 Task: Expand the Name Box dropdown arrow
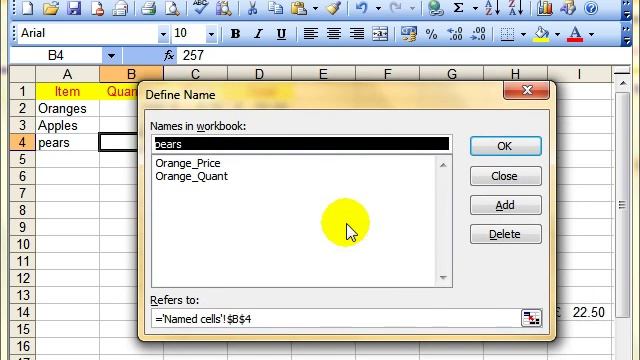click(x=111, y=56)
